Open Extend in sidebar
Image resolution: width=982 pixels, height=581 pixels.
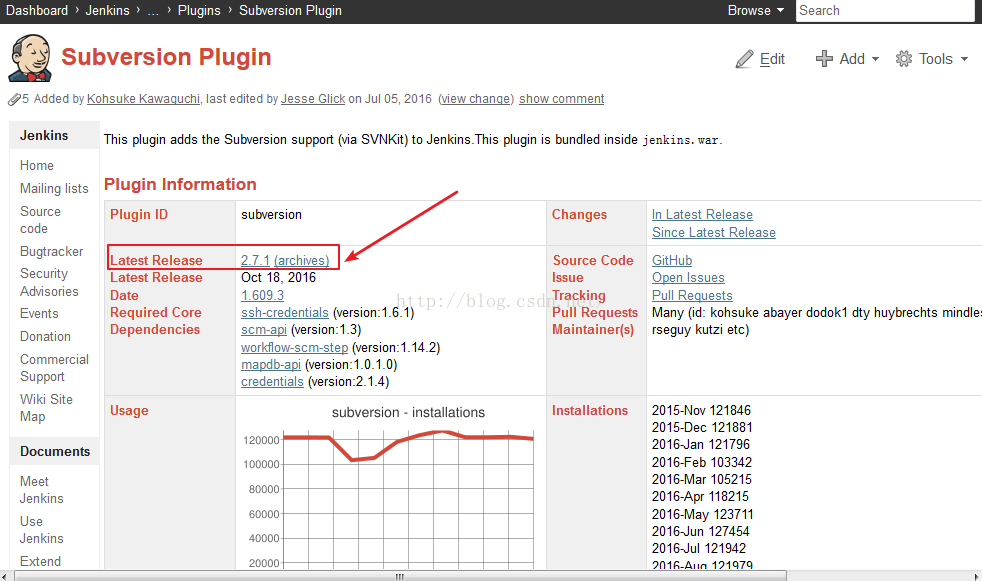(x=40, y=562)
